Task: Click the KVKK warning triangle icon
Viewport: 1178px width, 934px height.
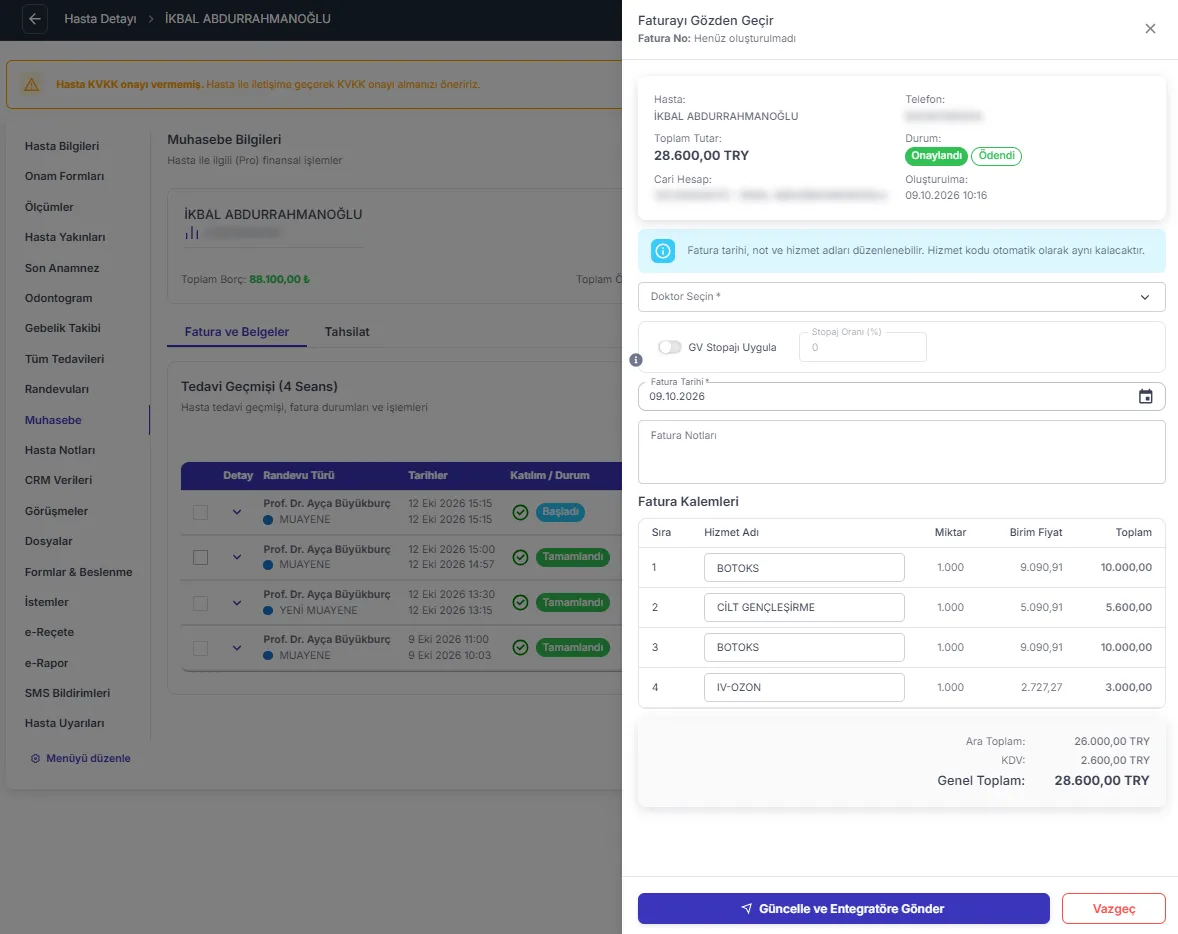Action: pos(32,84)
